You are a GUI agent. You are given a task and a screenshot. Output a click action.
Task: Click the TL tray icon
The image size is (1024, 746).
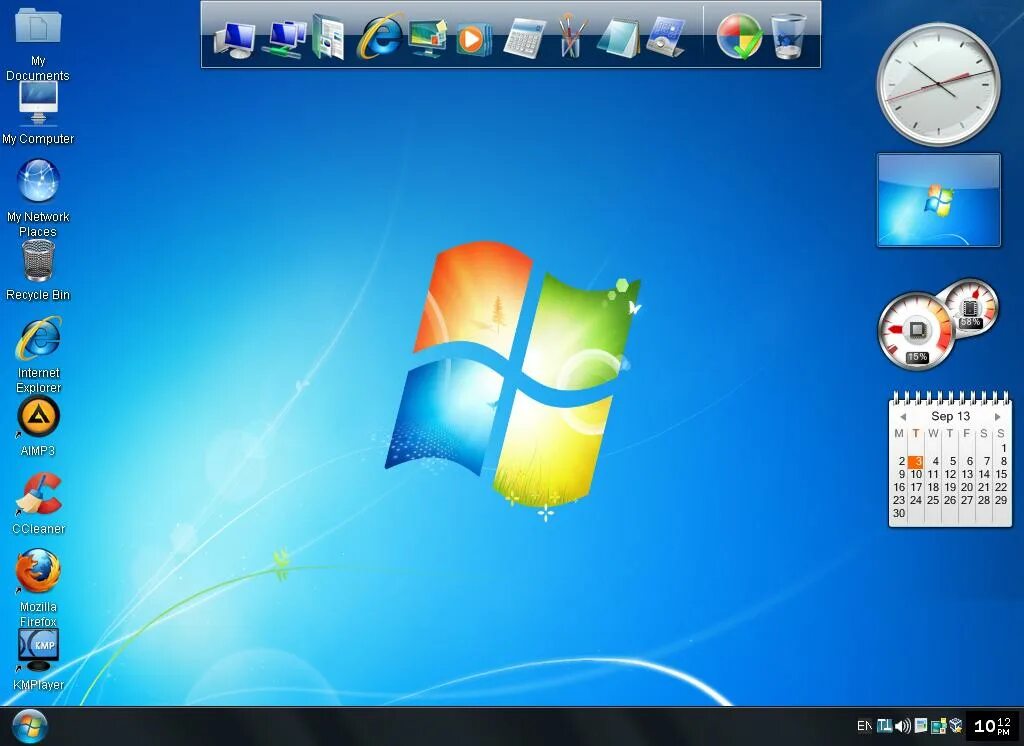884,726
